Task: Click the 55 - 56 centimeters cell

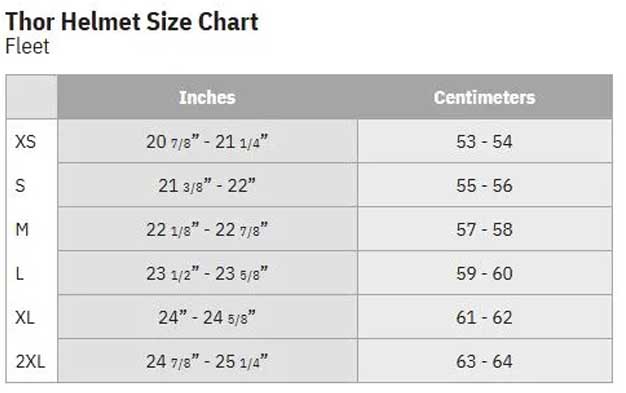Action: (485, 185)
